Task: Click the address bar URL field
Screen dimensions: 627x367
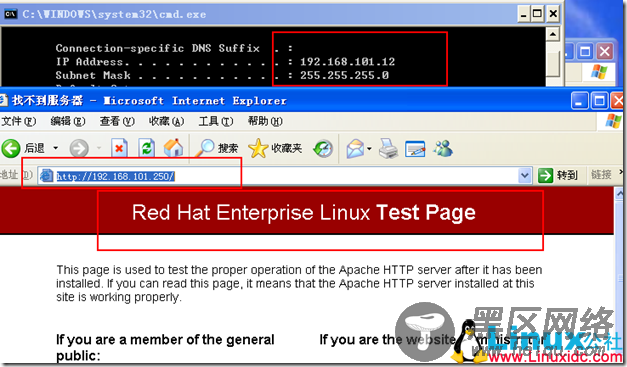Action: pos(286,176)
